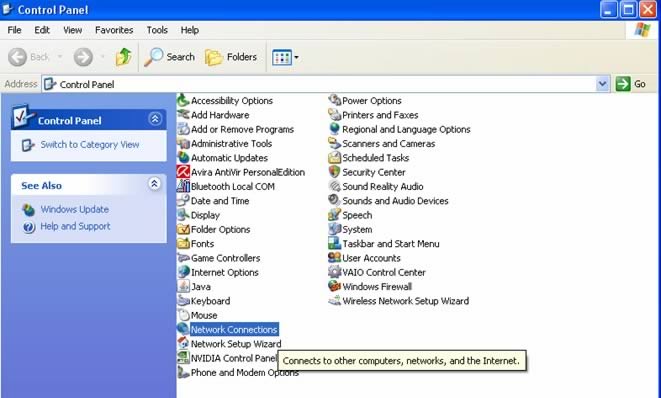Open the View menu
This screenshot has width=661, height=398.
click(73, 30)
